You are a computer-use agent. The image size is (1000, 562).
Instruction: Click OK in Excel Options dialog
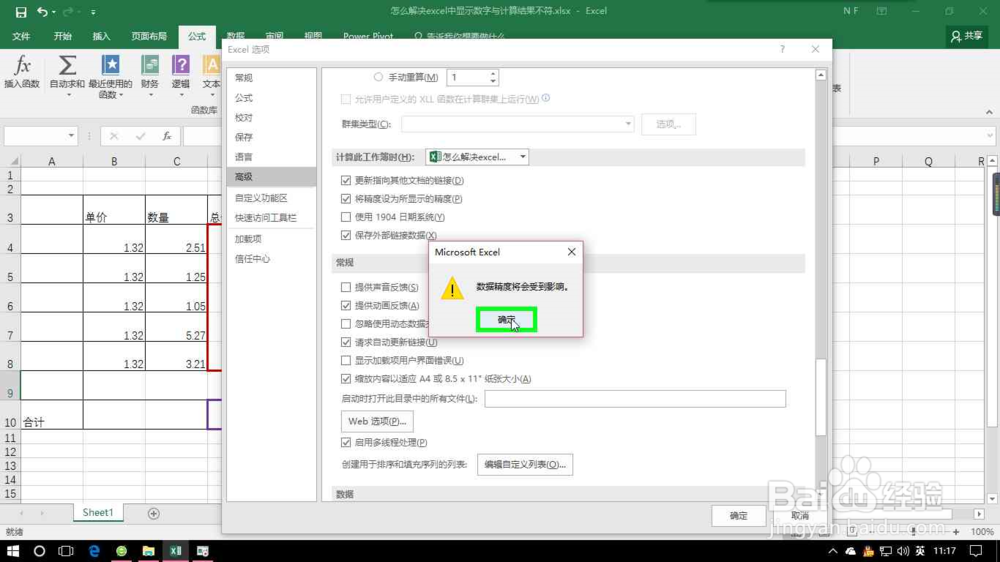tap(739, 516)
